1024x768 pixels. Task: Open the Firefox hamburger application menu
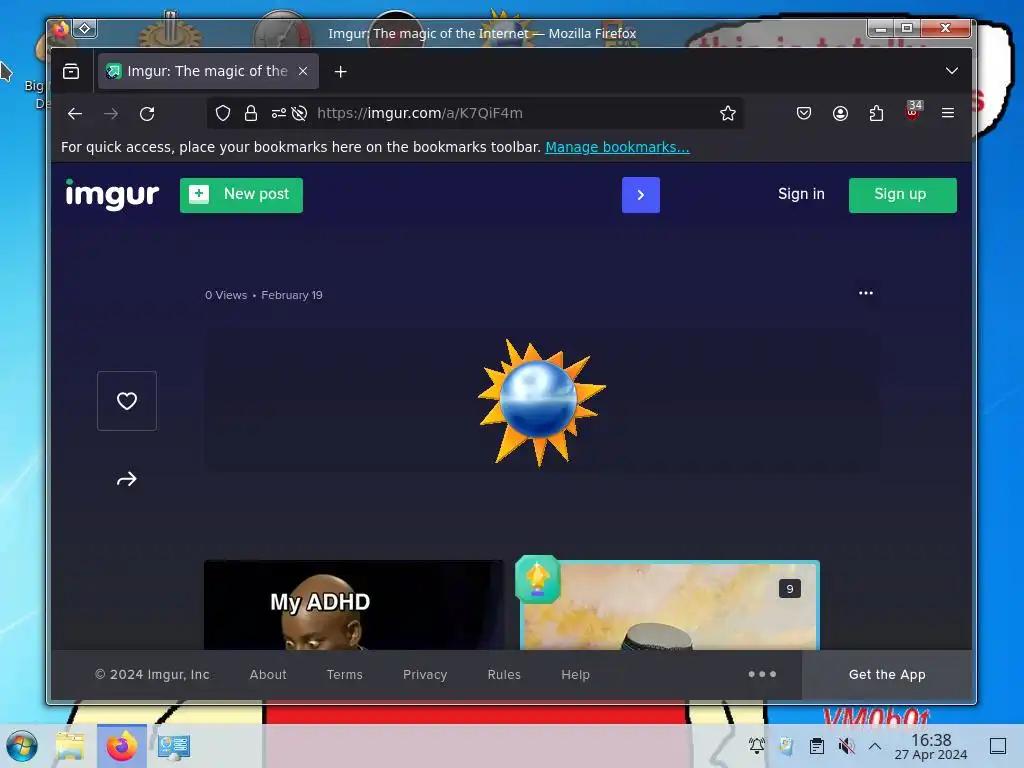point(948,113)
